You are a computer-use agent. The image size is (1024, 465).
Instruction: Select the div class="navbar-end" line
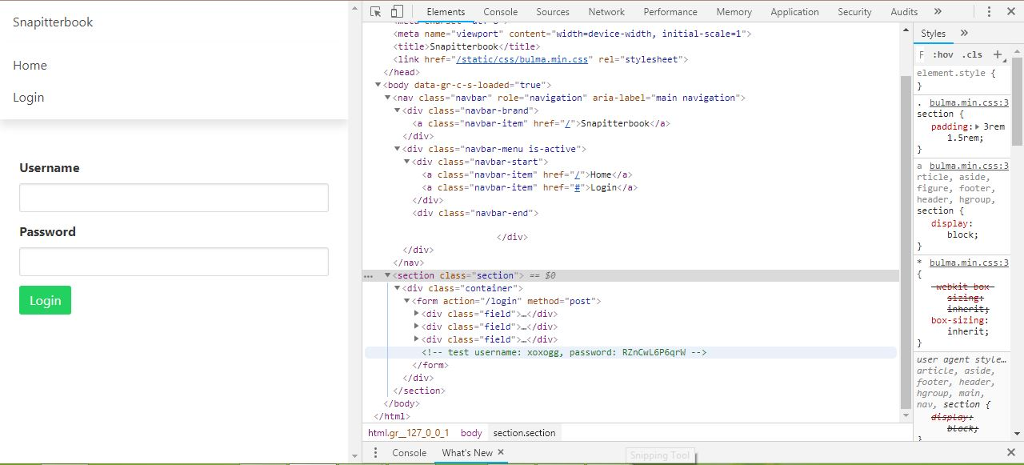(475, 213)
